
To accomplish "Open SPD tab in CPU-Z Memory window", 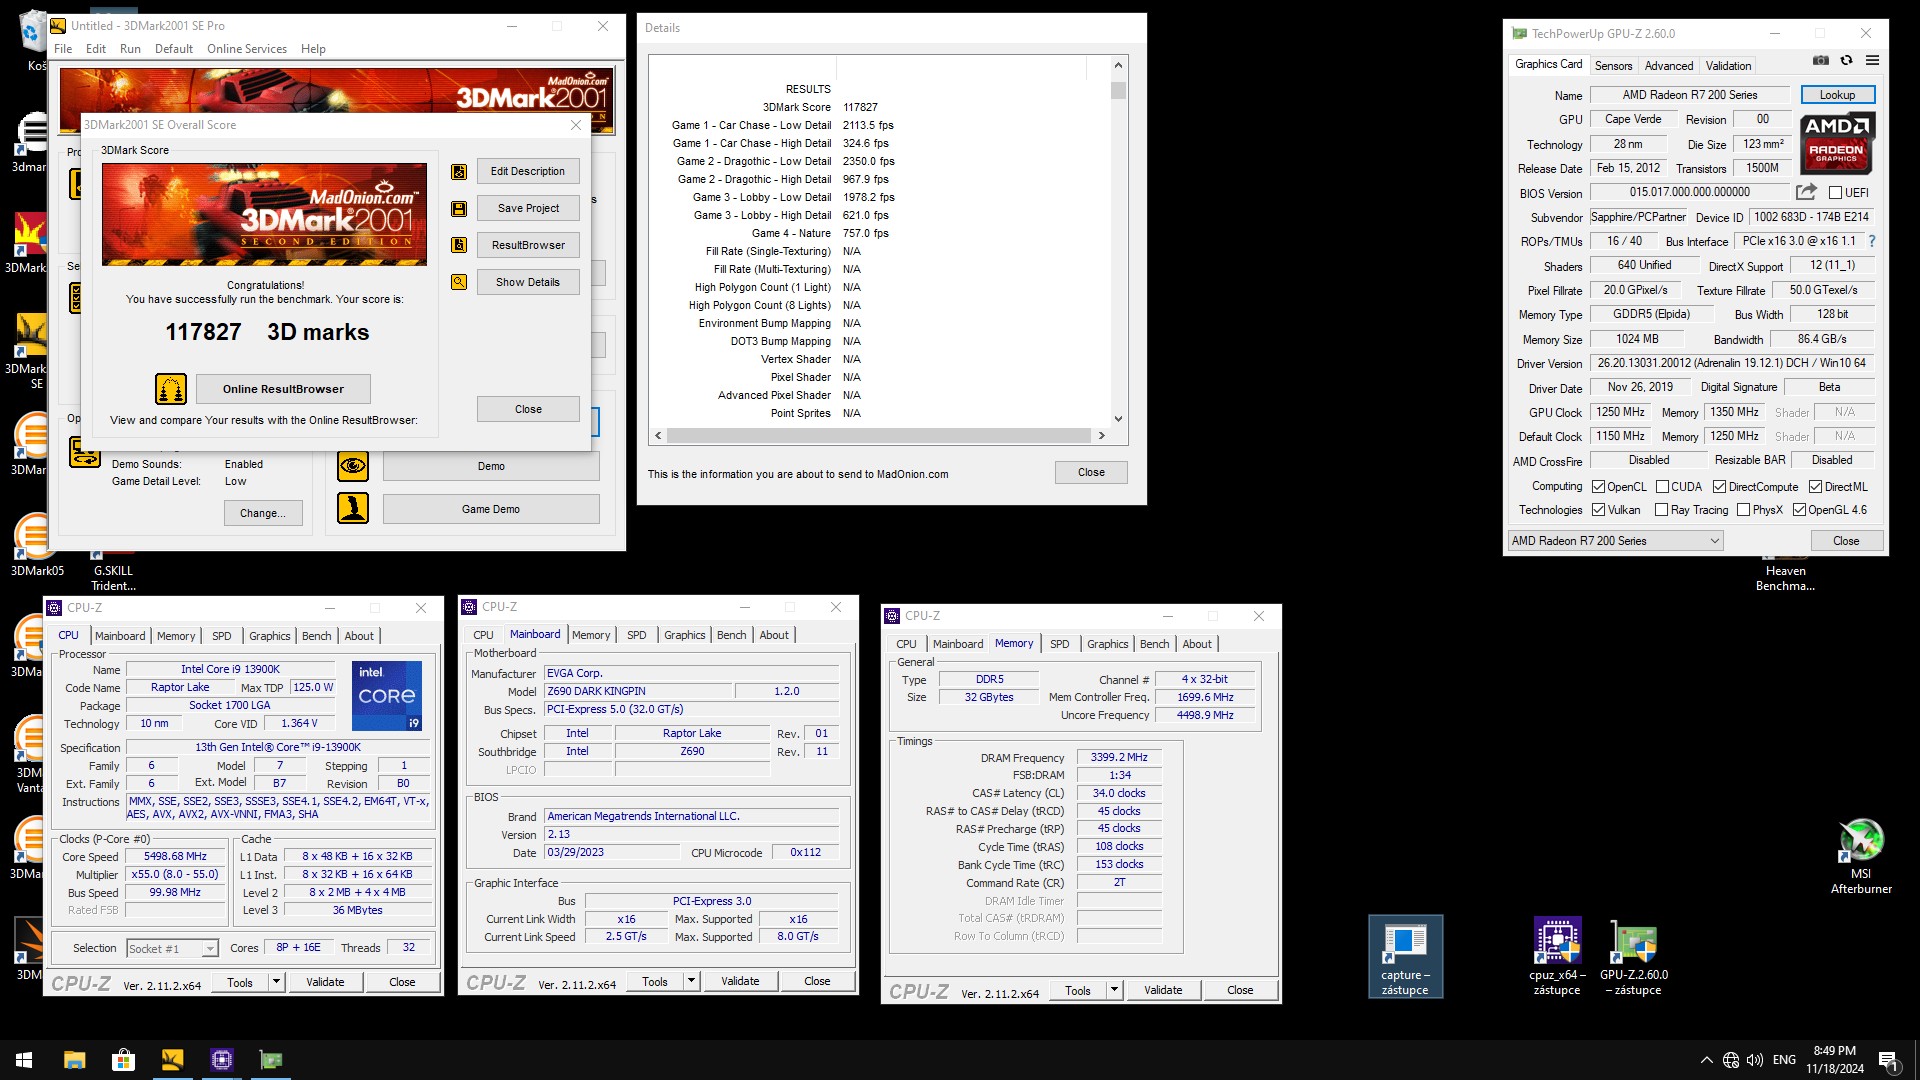I will click(1059, 644).
